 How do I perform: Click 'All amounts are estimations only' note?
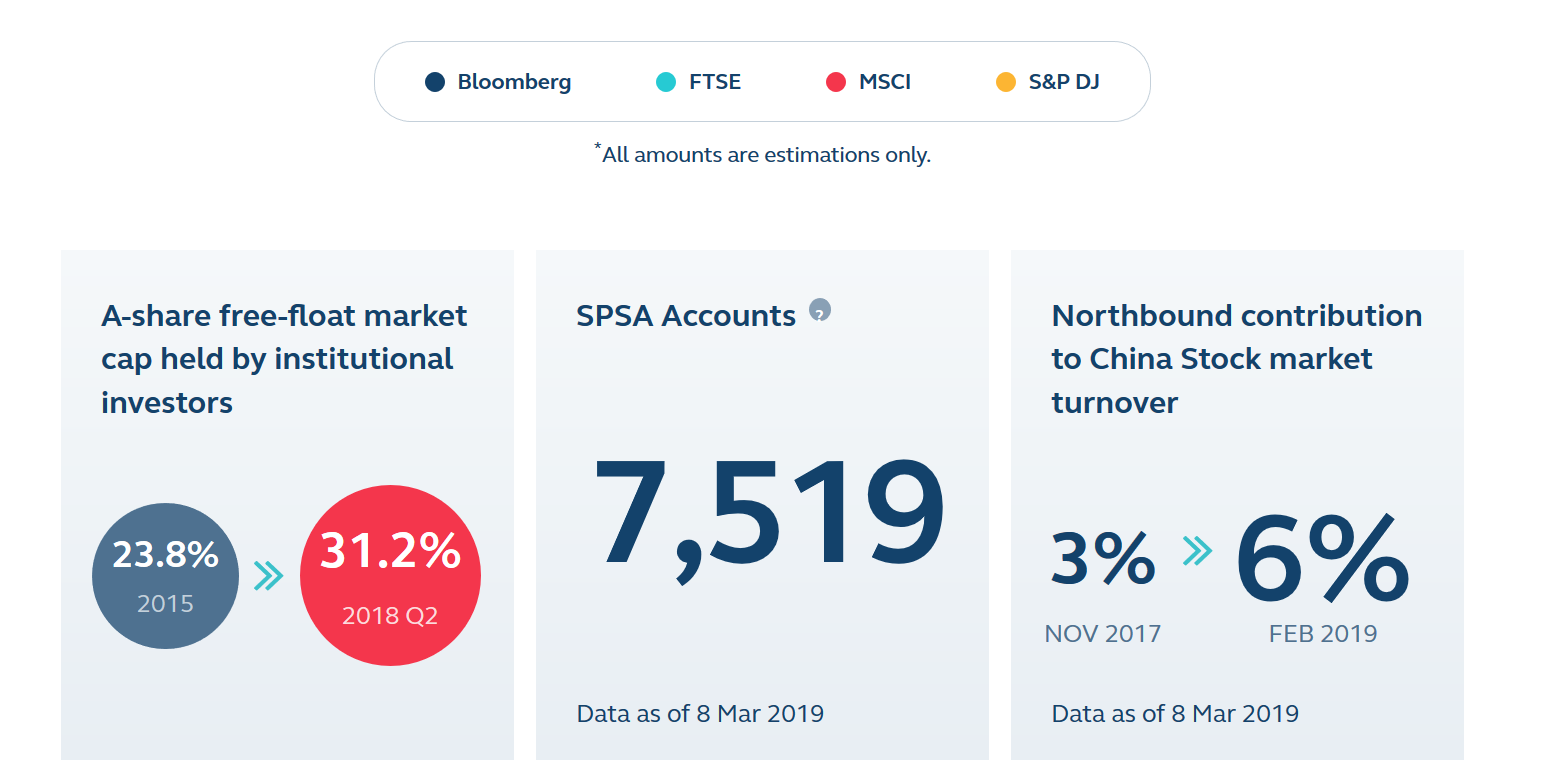762,154
